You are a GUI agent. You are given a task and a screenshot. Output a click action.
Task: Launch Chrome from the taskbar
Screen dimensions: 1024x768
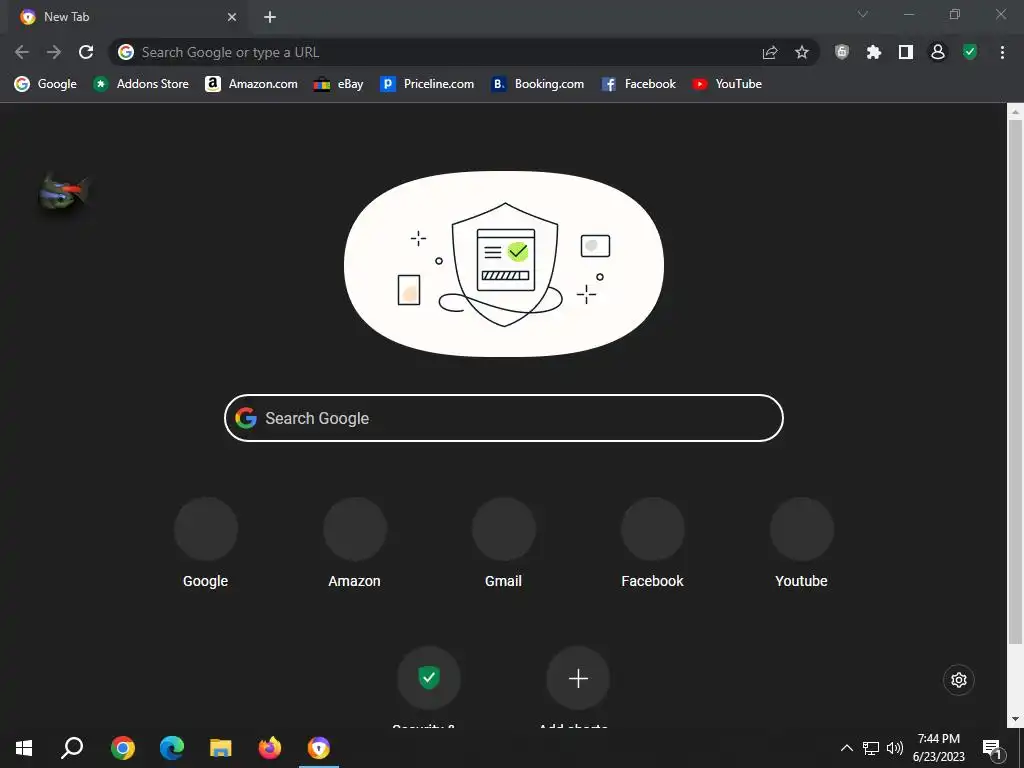[x=123, y=748]
